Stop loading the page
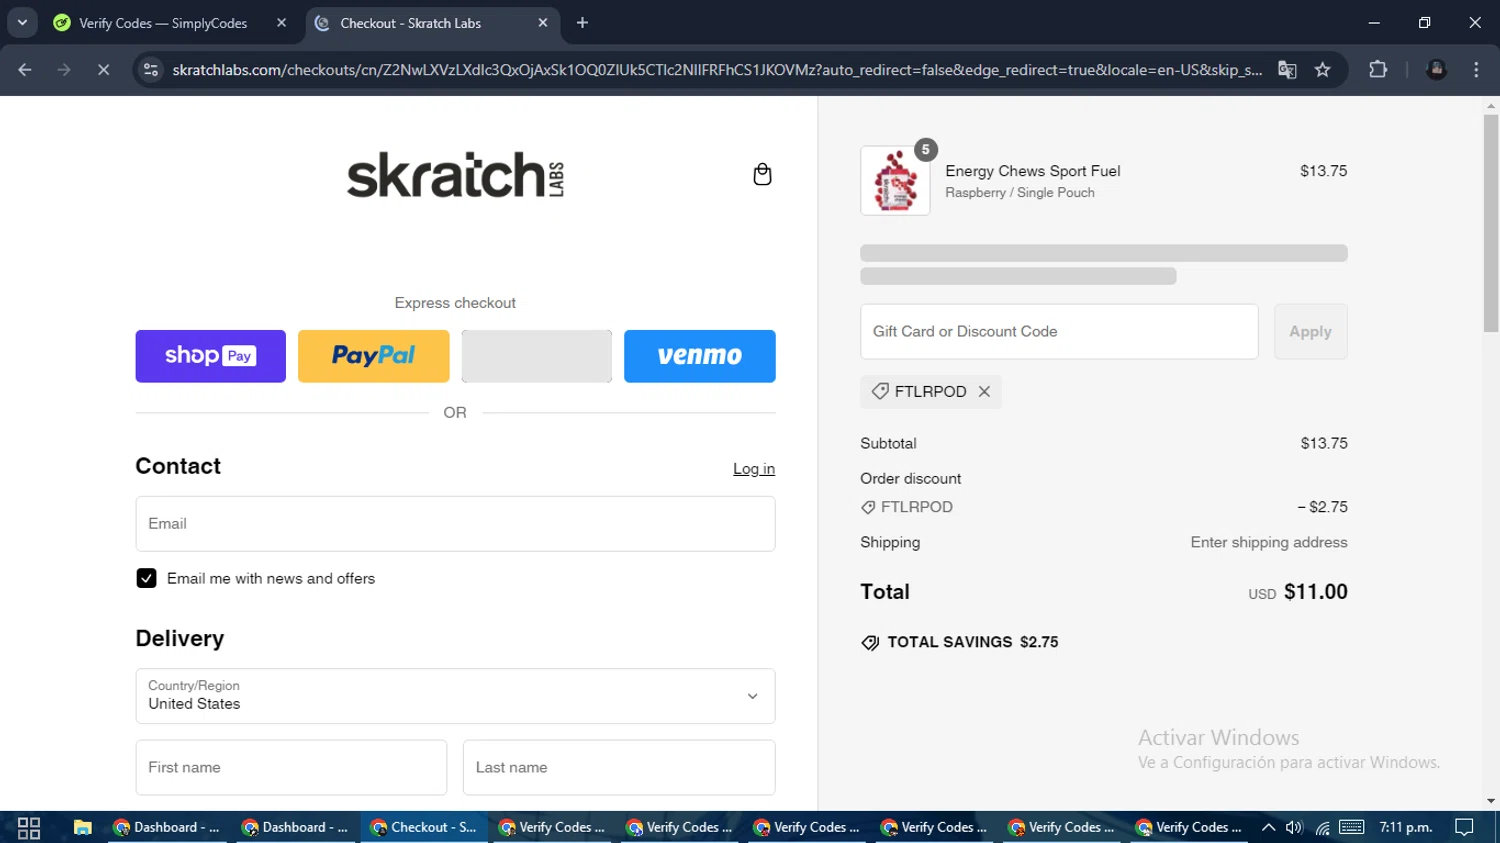This screenshot has width=1500, height=843. (x=103, y=69)
